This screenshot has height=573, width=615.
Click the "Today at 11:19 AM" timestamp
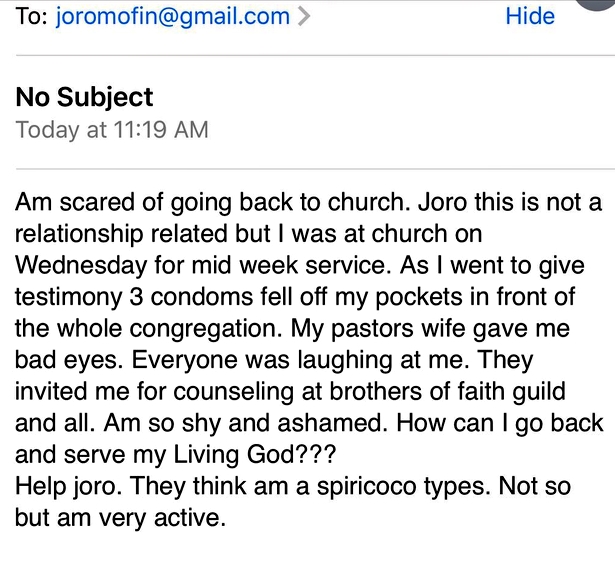[x=112, y=130]
